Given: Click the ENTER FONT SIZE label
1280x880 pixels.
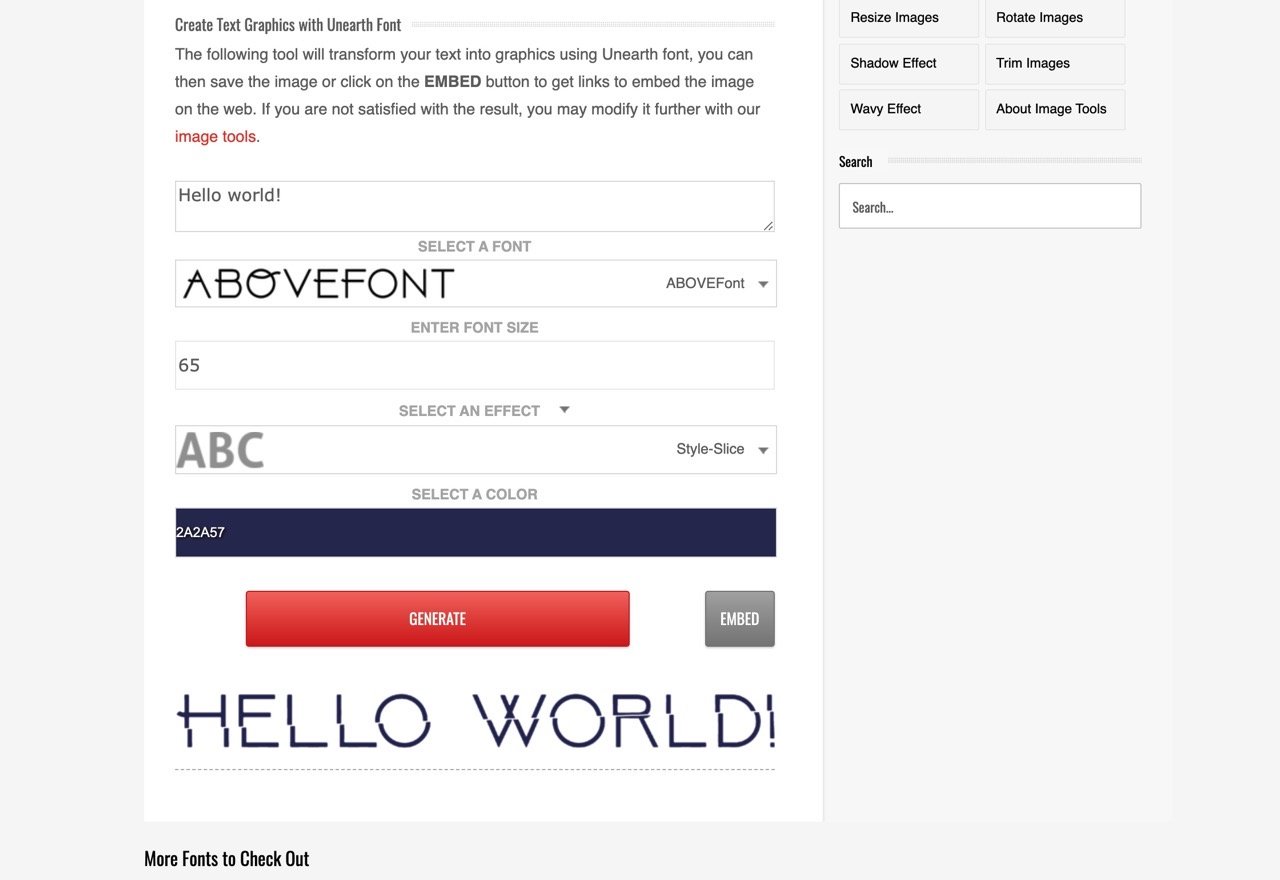Looking at the screenshot, I should click(x=474, y=327).
